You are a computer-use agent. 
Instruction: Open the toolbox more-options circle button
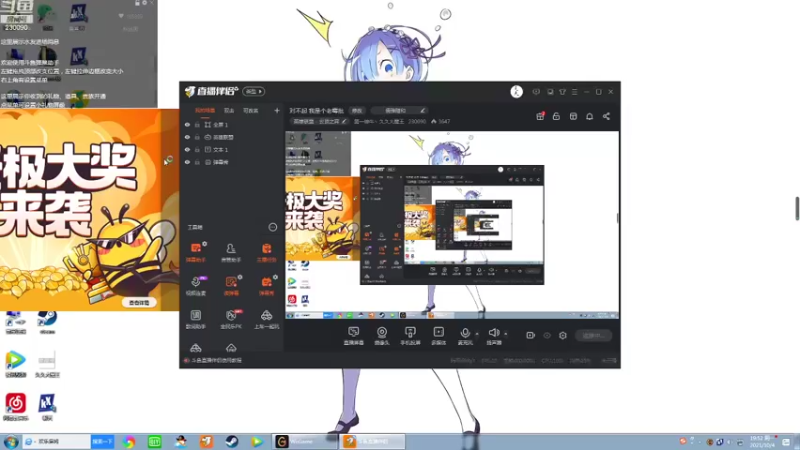(x=272, y=227)
